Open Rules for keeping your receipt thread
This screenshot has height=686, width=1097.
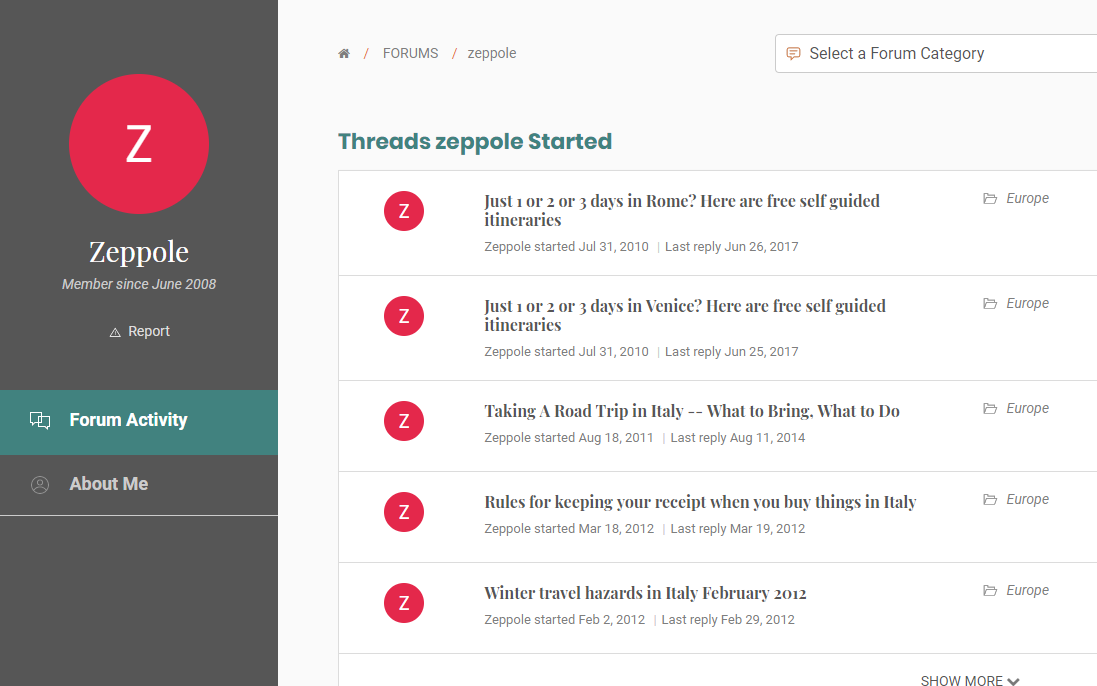pyautogui.click(x=700, y=502)
